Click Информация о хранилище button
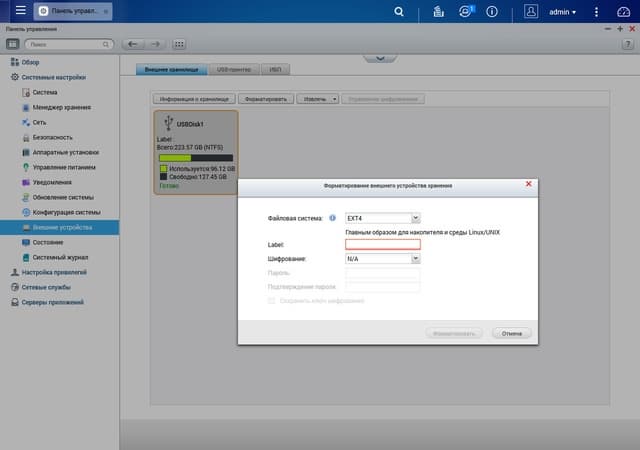 coord(194,99)
